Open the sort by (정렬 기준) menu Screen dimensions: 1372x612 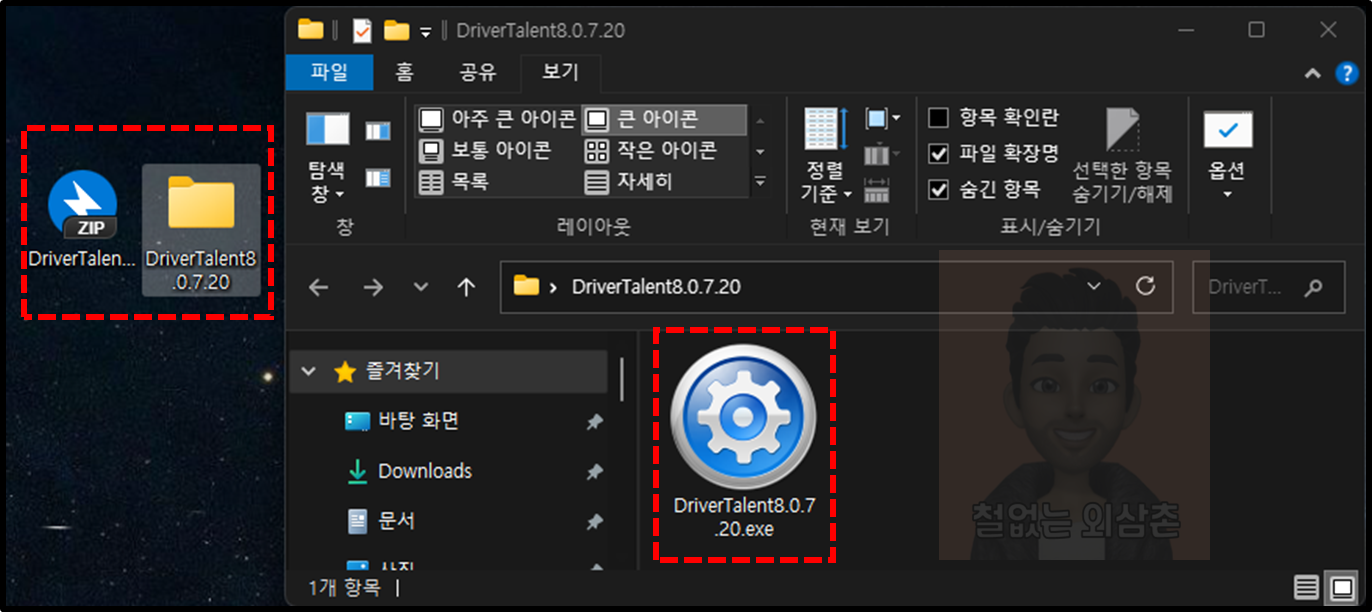[x=826, y=155]
